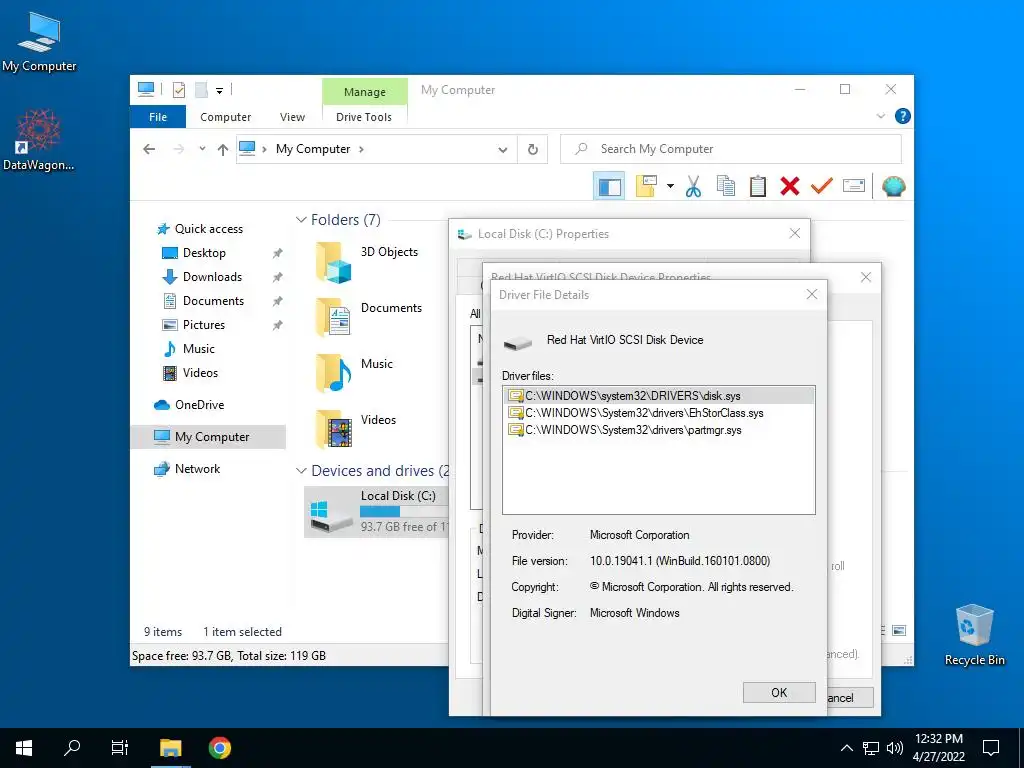Switch to the Computer ribbon tab
The height and width of the screenshot is (768, 1024).
coord(225,117)
